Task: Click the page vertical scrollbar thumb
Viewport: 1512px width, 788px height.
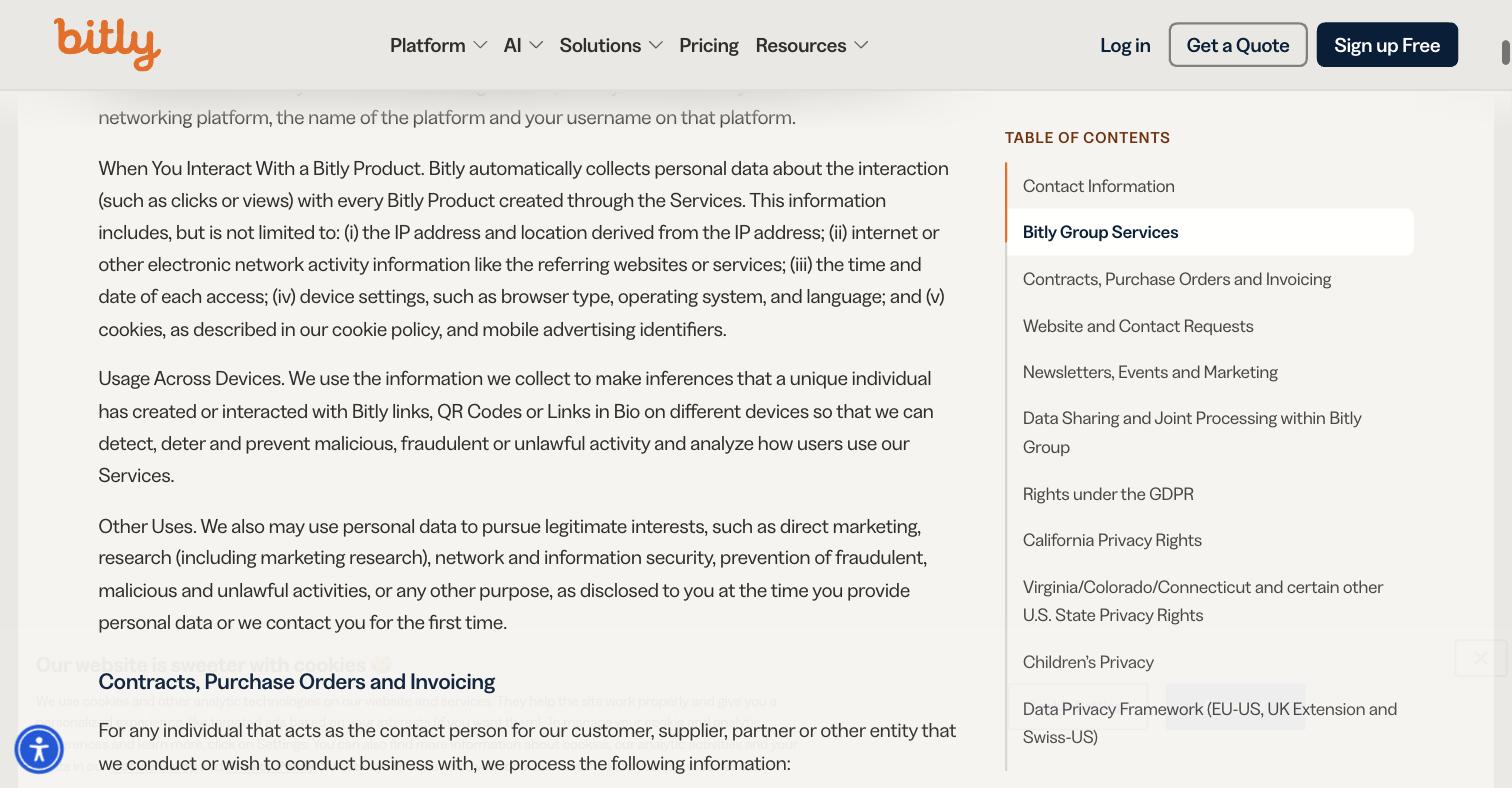Action: (x=1505, y=53)
